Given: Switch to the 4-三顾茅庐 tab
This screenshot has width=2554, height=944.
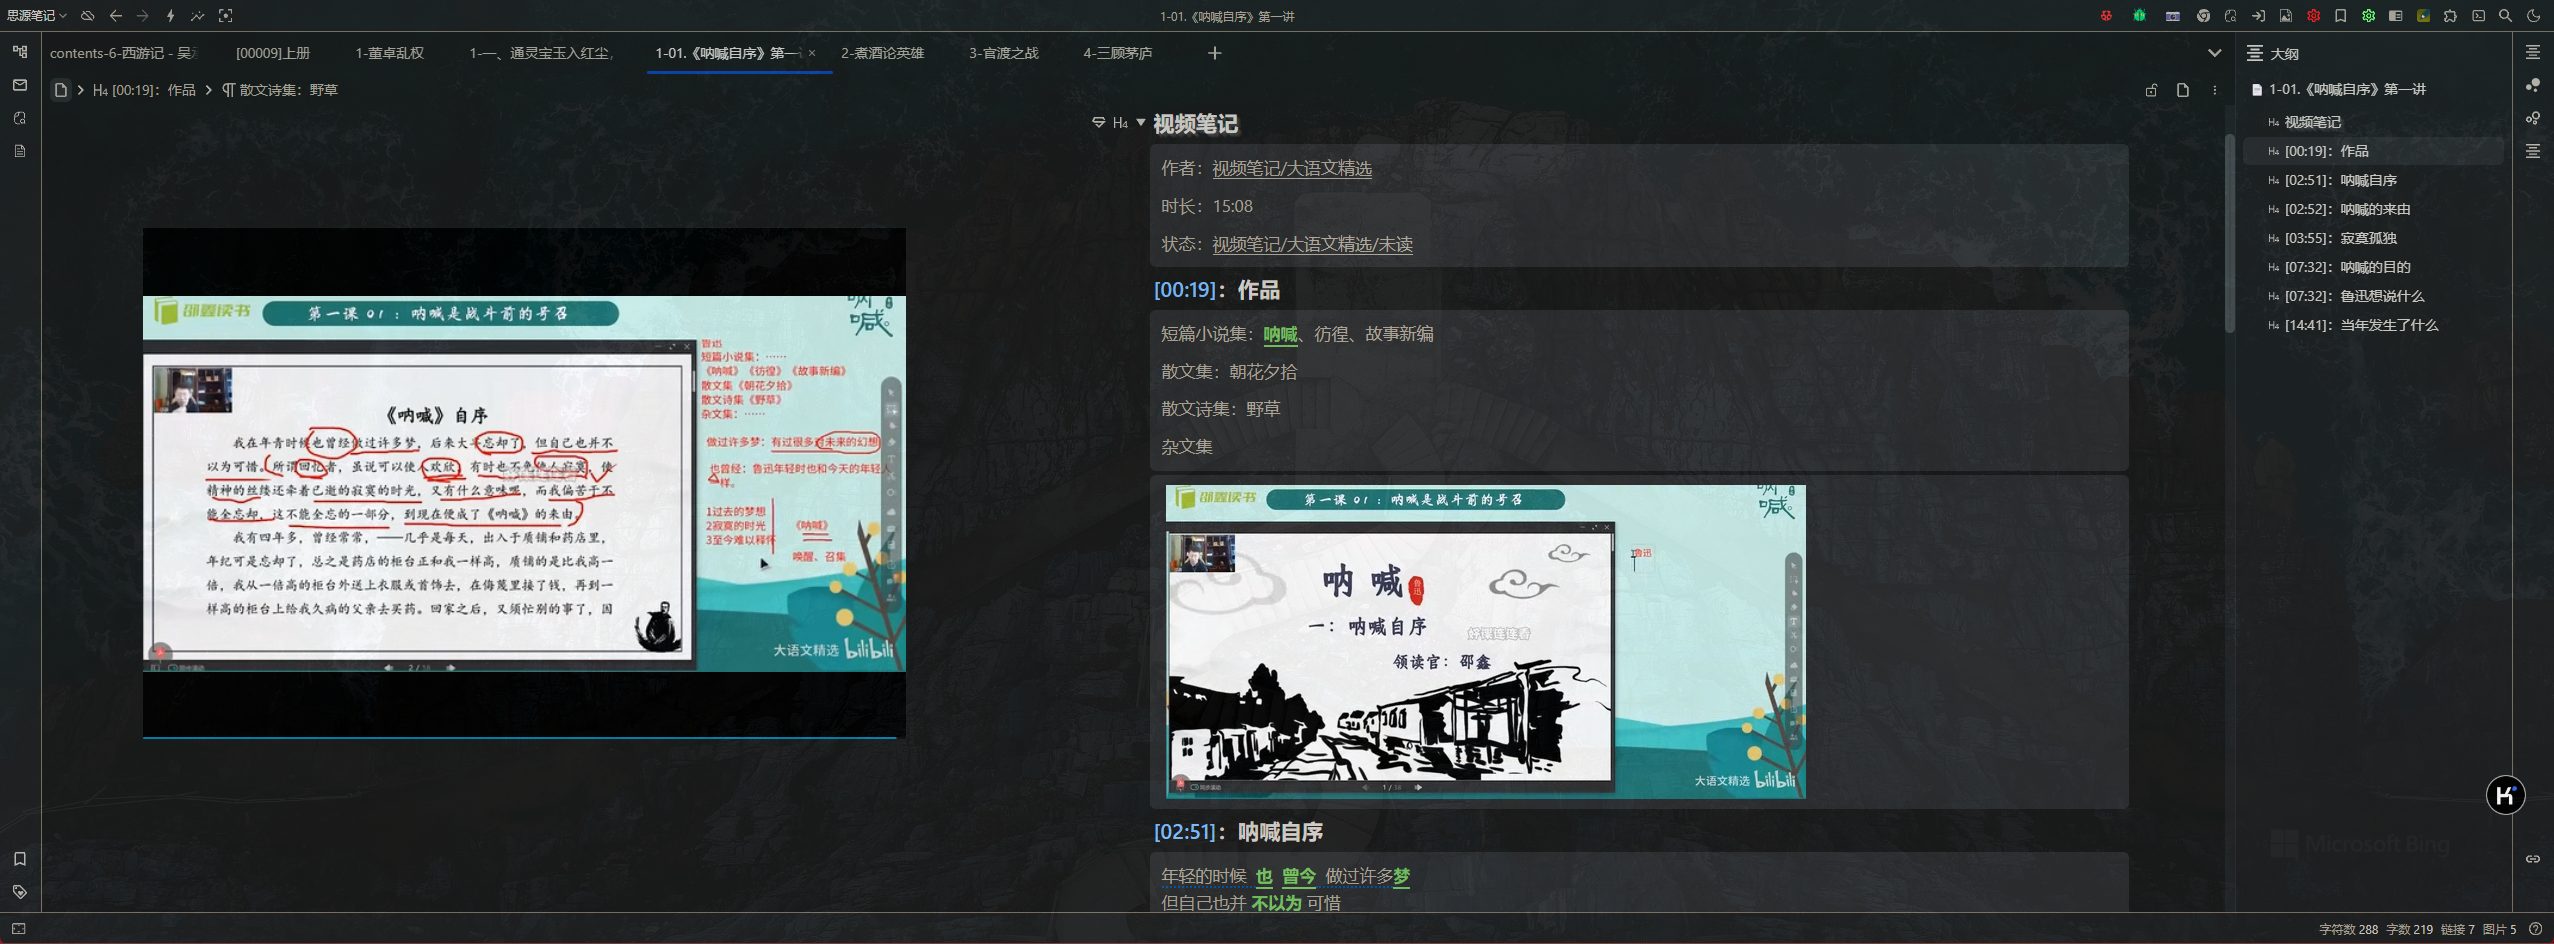Looking at the screenshot, I should click(1118, 53).
